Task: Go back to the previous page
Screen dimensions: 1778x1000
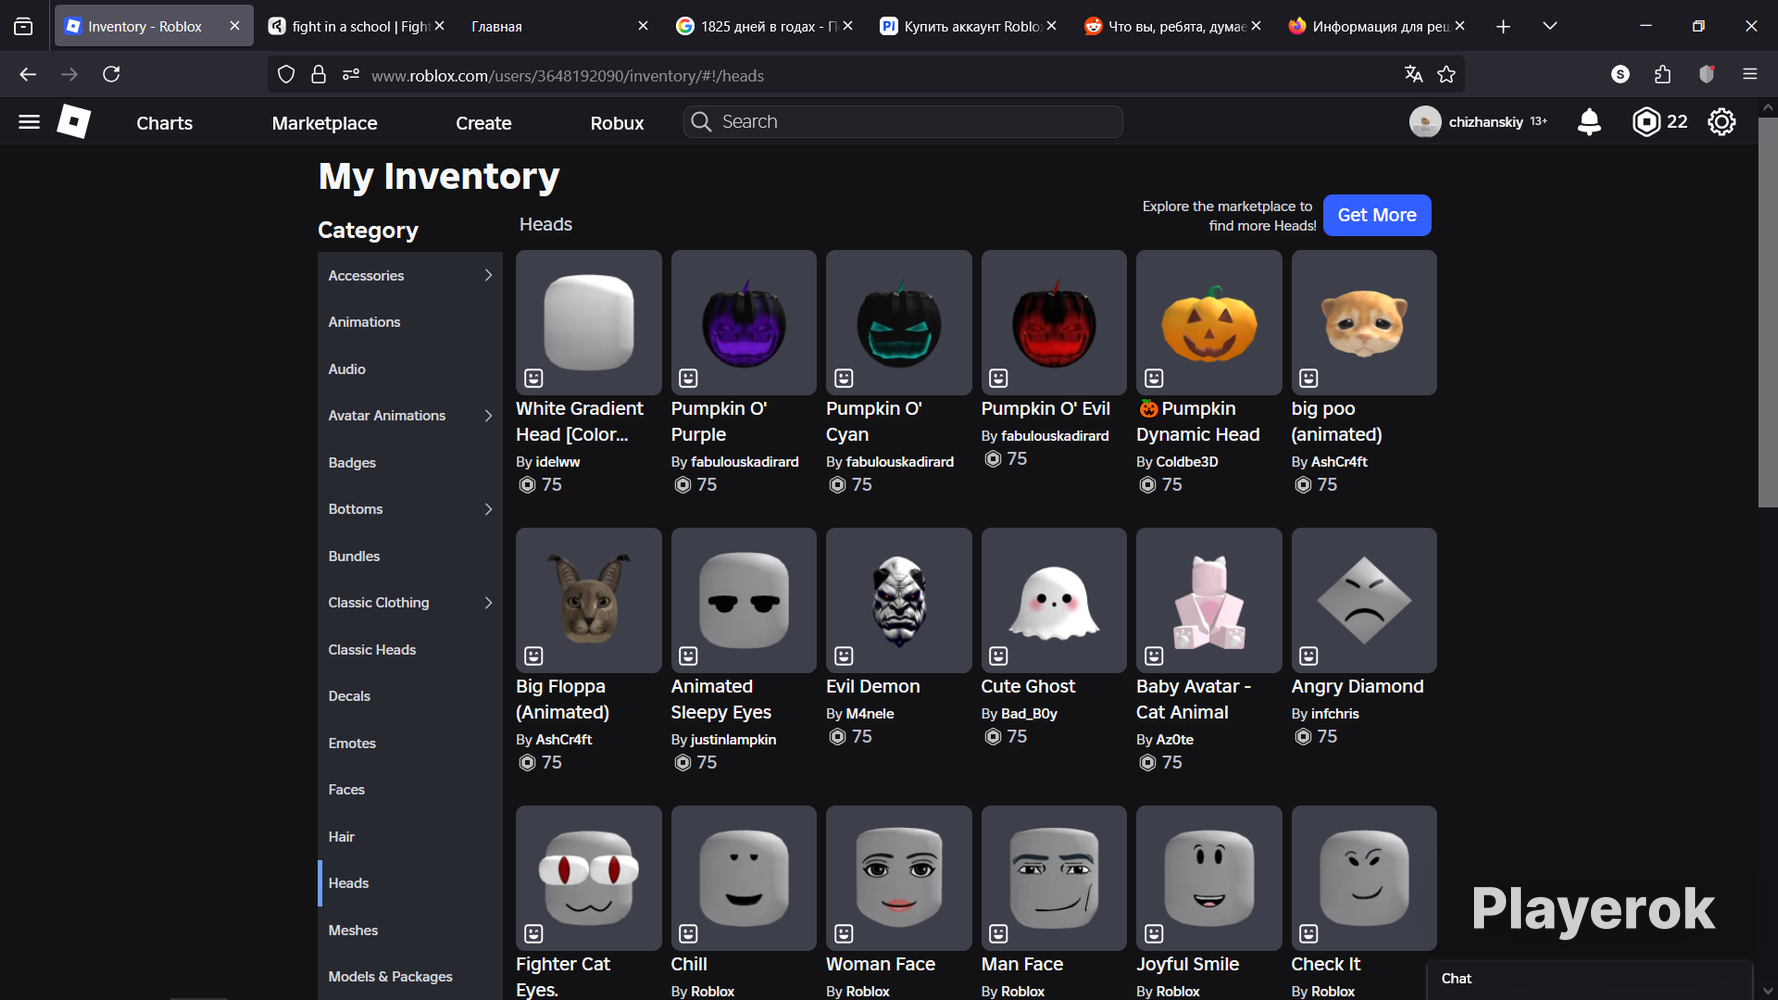Action: (27, 74)
